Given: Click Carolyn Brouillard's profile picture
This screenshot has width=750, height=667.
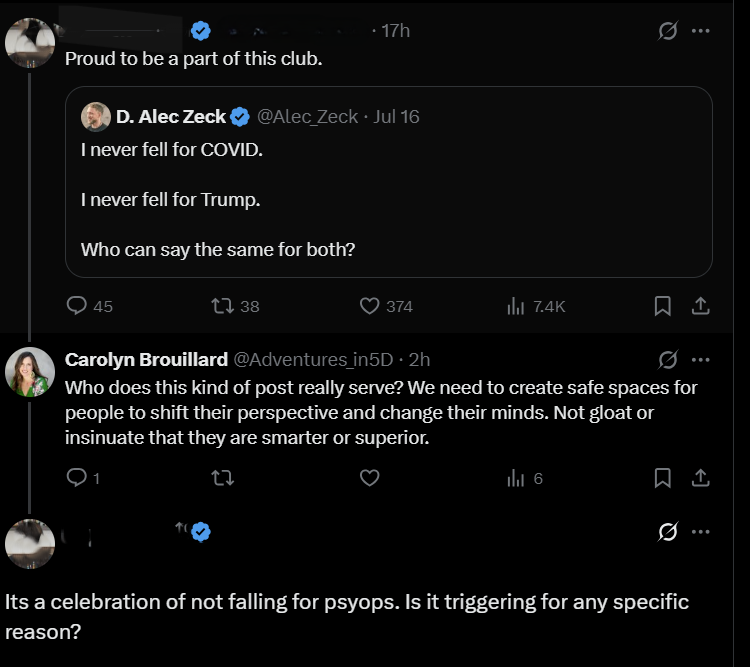Looking at the screenshot, I should (x=29, y=372).
